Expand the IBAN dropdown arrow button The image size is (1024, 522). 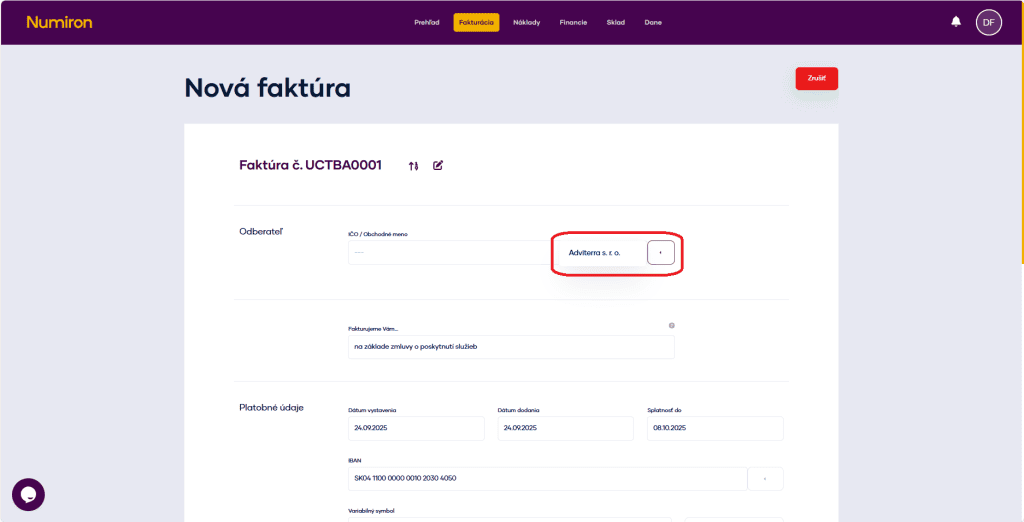[x=765, y=479]
